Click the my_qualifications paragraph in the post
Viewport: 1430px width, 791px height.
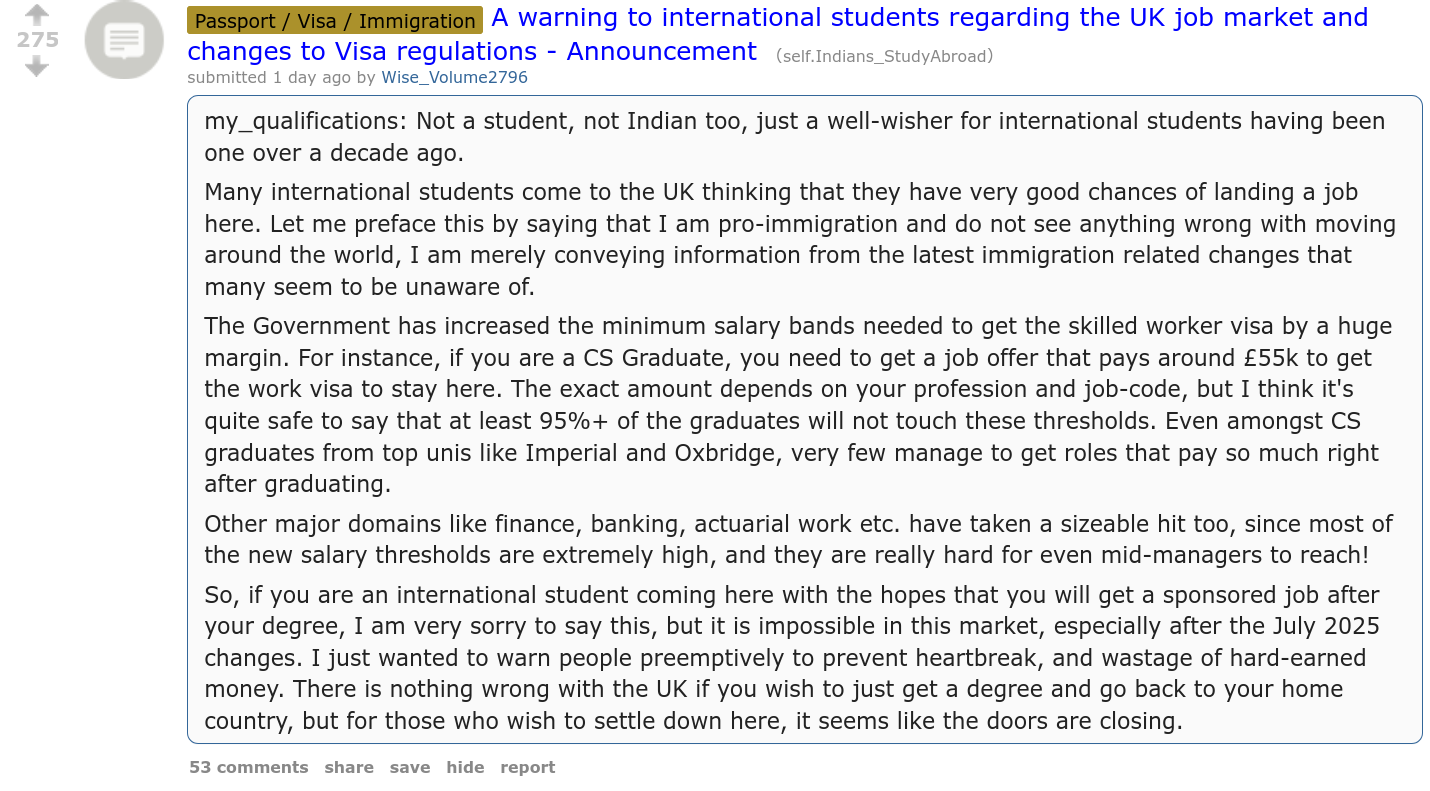pos(794,137)
